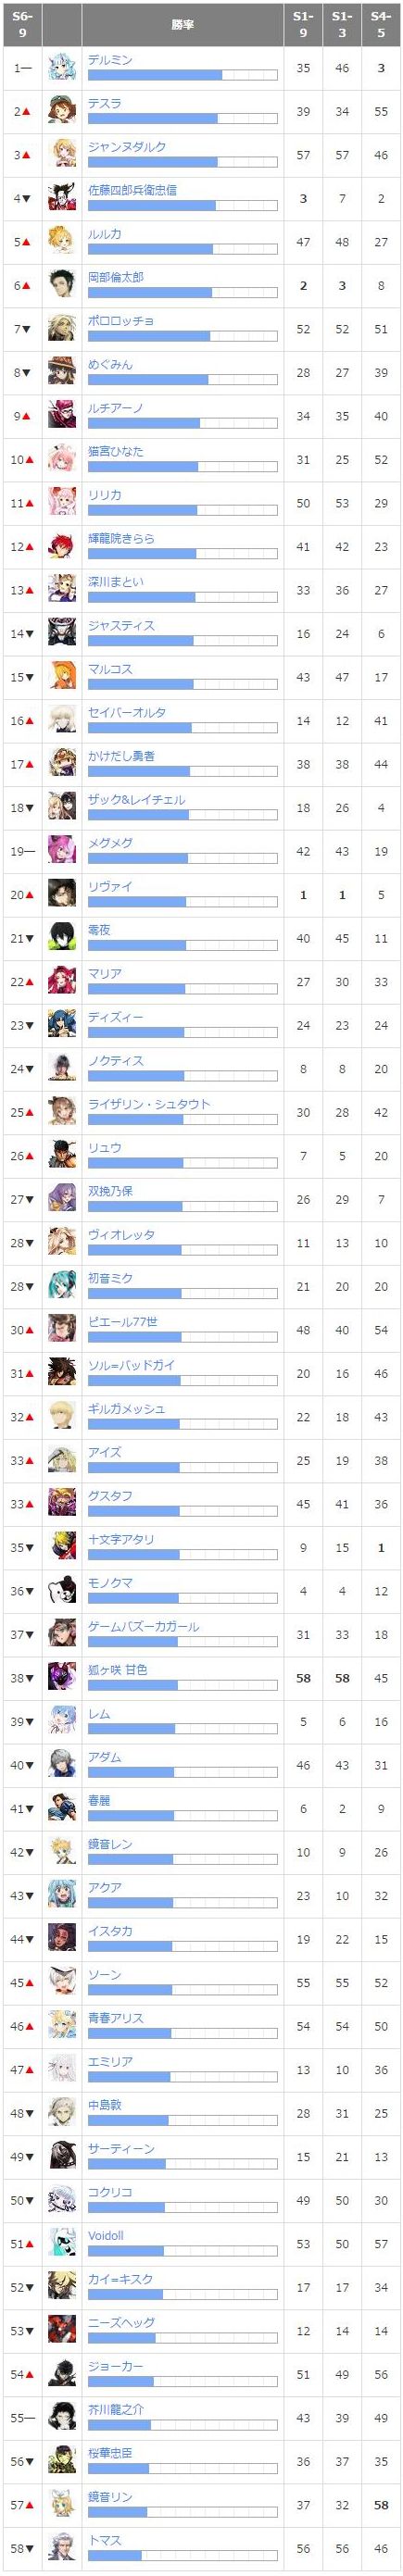Select the Voidoll avatar icon
Screen dimensions: 403x2576
click(x=62, y=2244)
